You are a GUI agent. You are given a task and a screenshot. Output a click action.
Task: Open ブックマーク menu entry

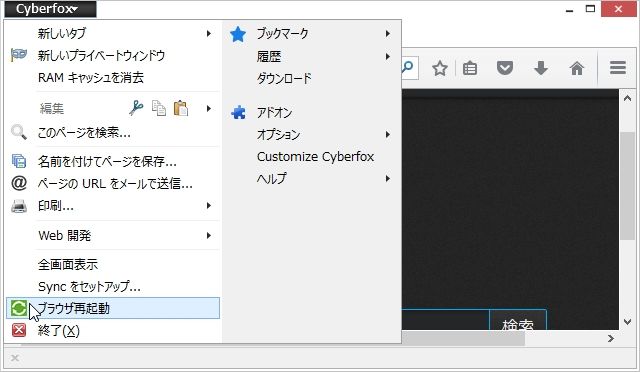[x=312, y=33]
